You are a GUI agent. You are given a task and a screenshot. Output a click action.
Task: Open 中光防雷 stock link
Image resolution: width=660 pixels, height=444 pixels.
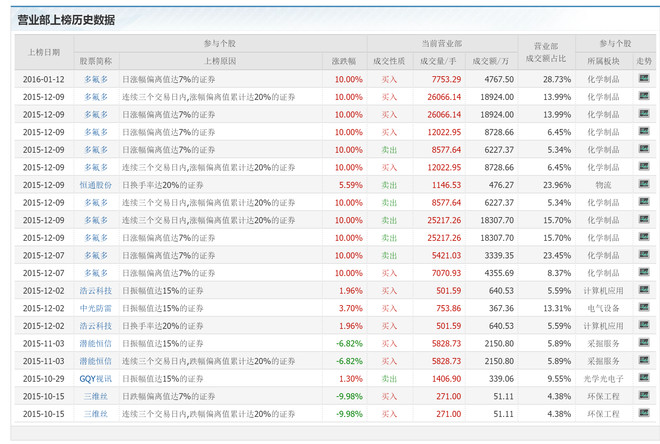96,308
